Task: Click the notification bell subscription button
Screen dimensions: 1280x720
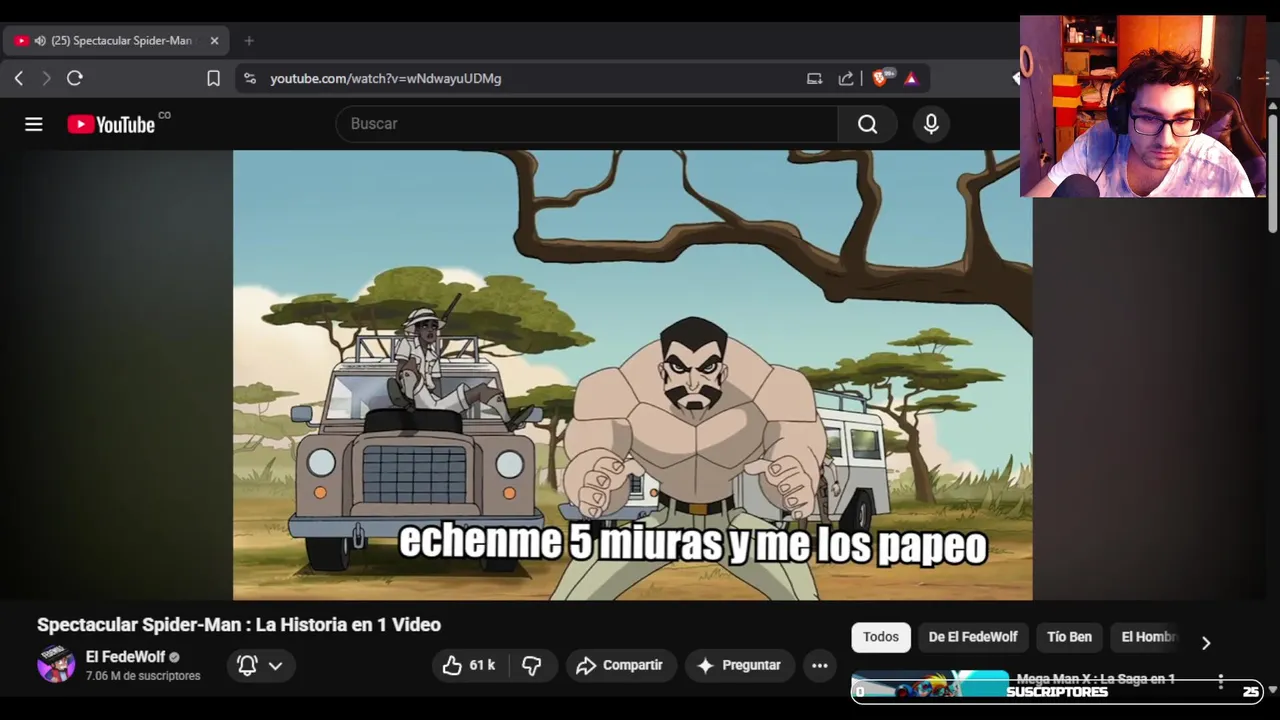Action: [259, 665]
